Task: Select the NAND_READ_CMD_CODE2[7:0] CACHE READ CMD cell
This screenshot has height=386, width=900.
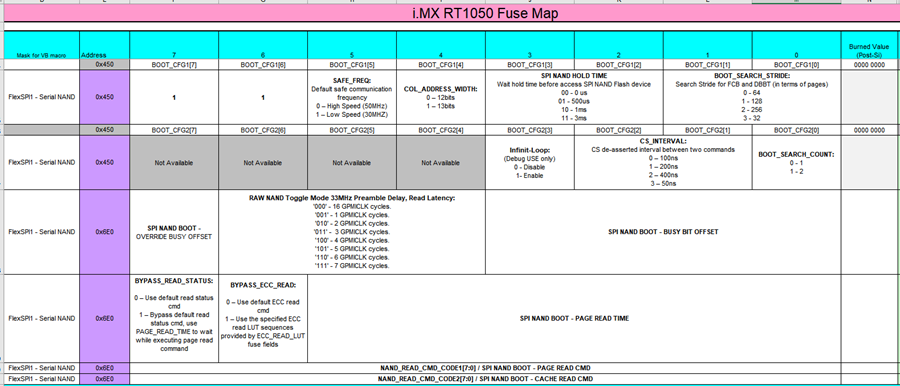Action: click(486, 379)
